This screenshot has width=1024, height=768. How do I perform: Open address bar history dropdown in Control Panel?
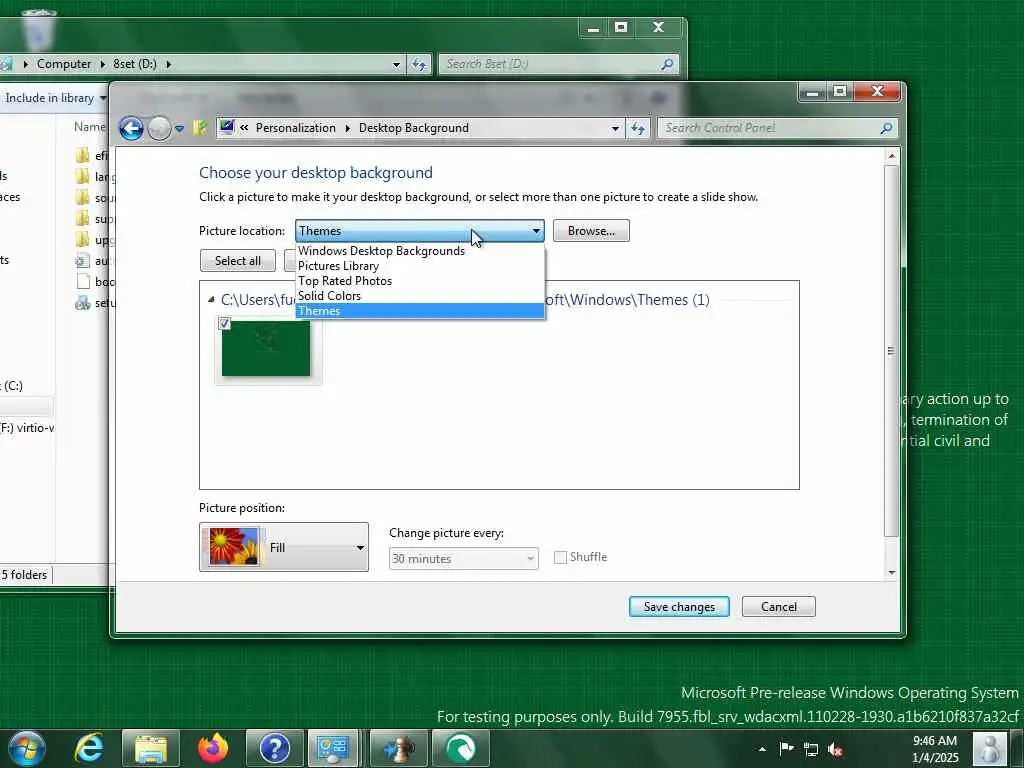tap(615, 129)
